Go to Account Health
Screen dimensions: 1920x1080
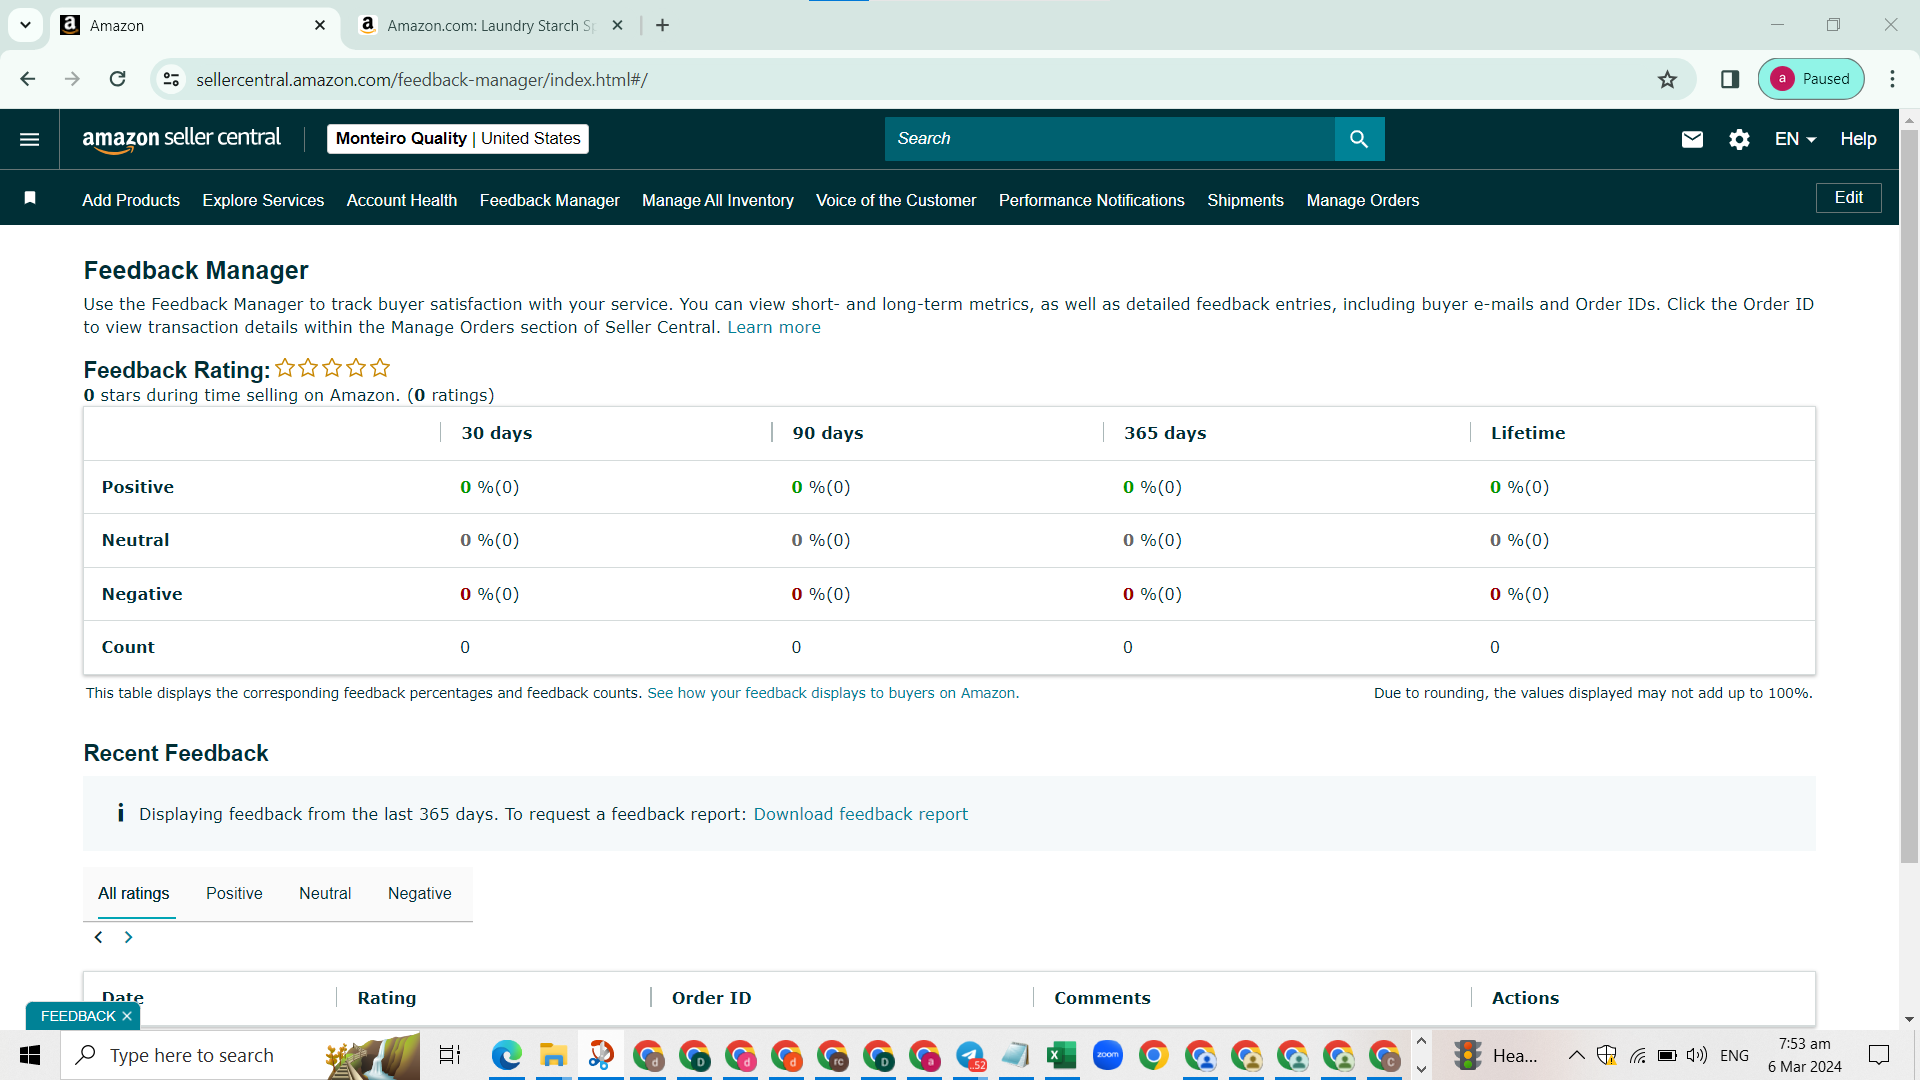[x=402, y=200]
